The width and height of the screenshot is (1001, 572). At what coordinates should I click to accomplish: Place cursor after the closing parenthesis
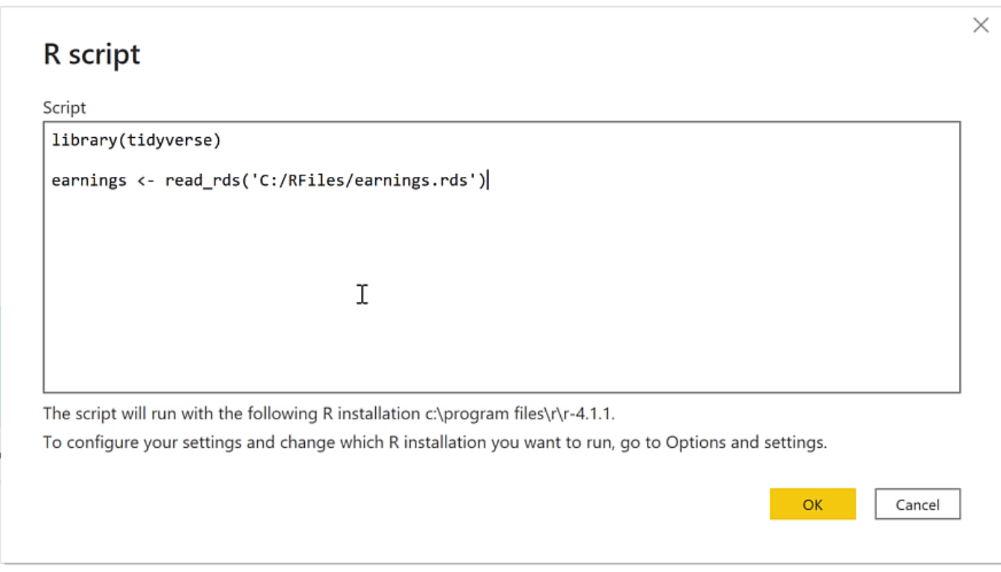click(488, 181)
